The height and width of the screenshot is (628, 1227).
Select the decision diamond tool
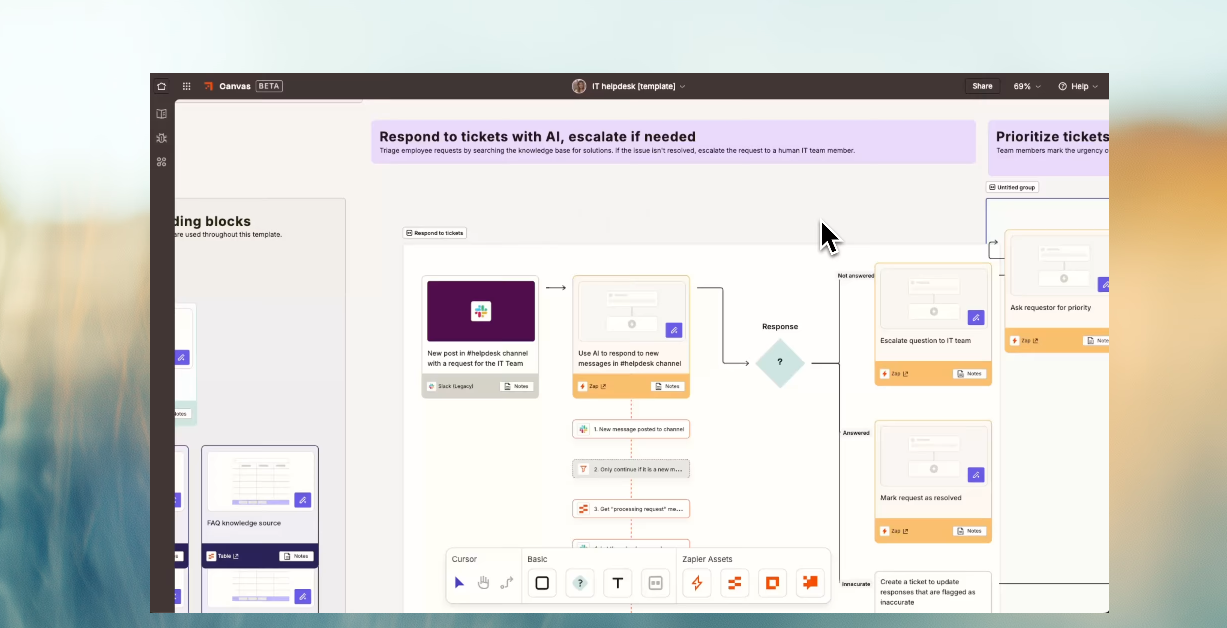point(580,583)
